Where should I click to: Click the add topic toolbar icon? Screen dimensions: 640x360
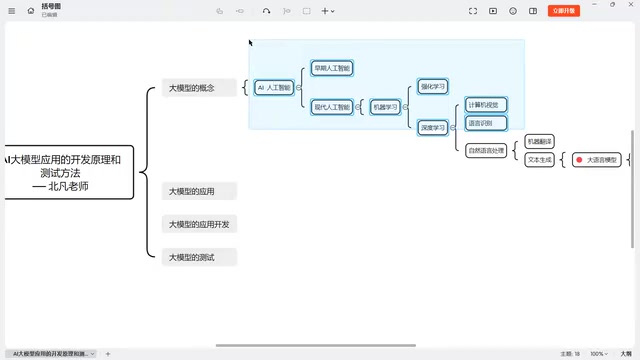(x=220, y=11)
